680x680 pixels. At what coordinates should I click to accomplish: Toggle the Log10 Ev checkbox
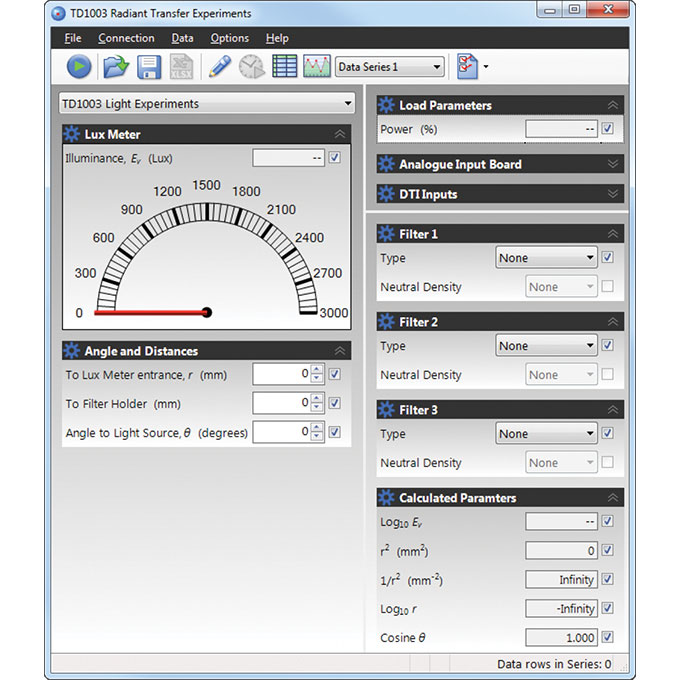coord(608,521)
